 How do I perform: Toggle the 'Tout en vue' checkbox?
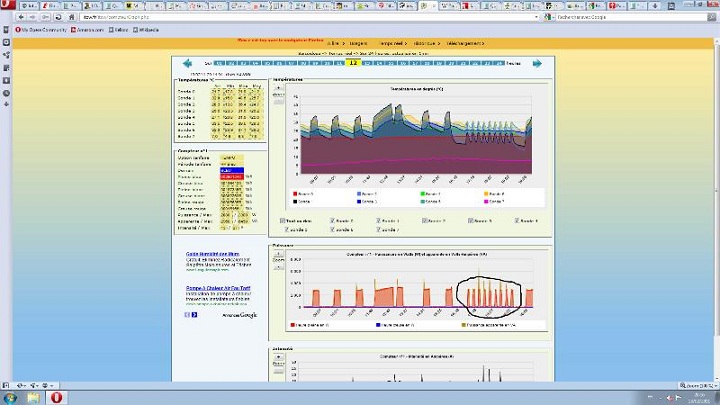[282, 220]
